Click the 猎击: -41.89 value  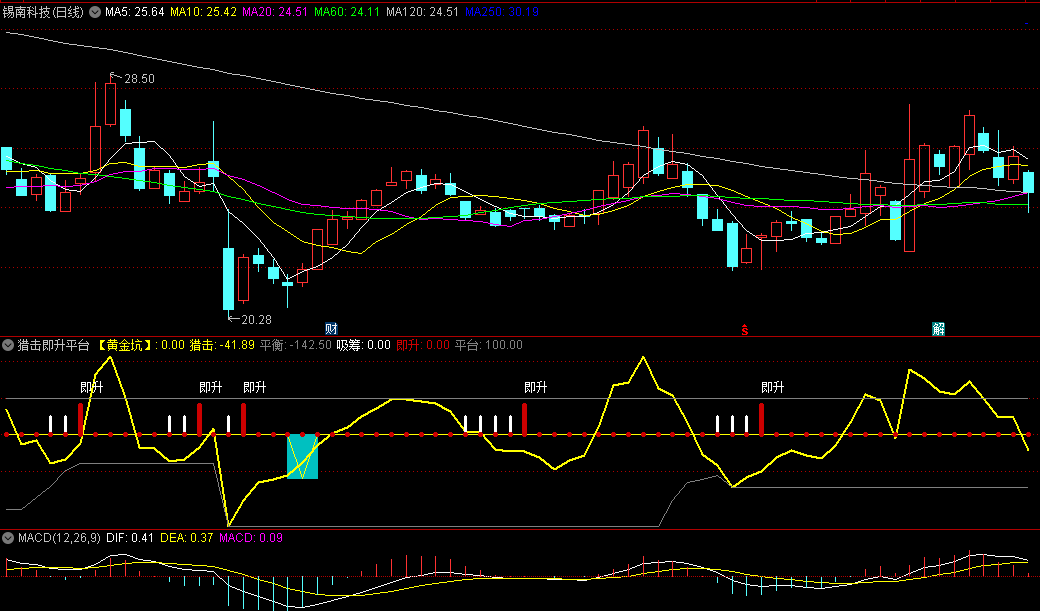tap(222, 345)
